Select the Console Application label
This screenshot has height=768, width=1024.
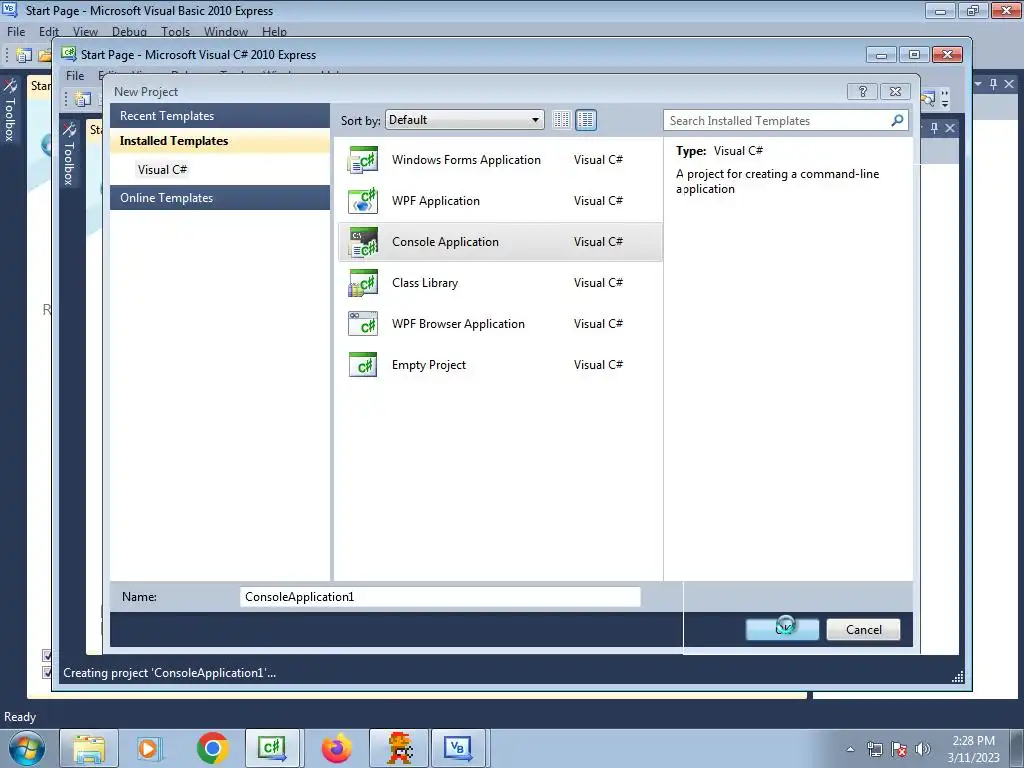[445, 242]
